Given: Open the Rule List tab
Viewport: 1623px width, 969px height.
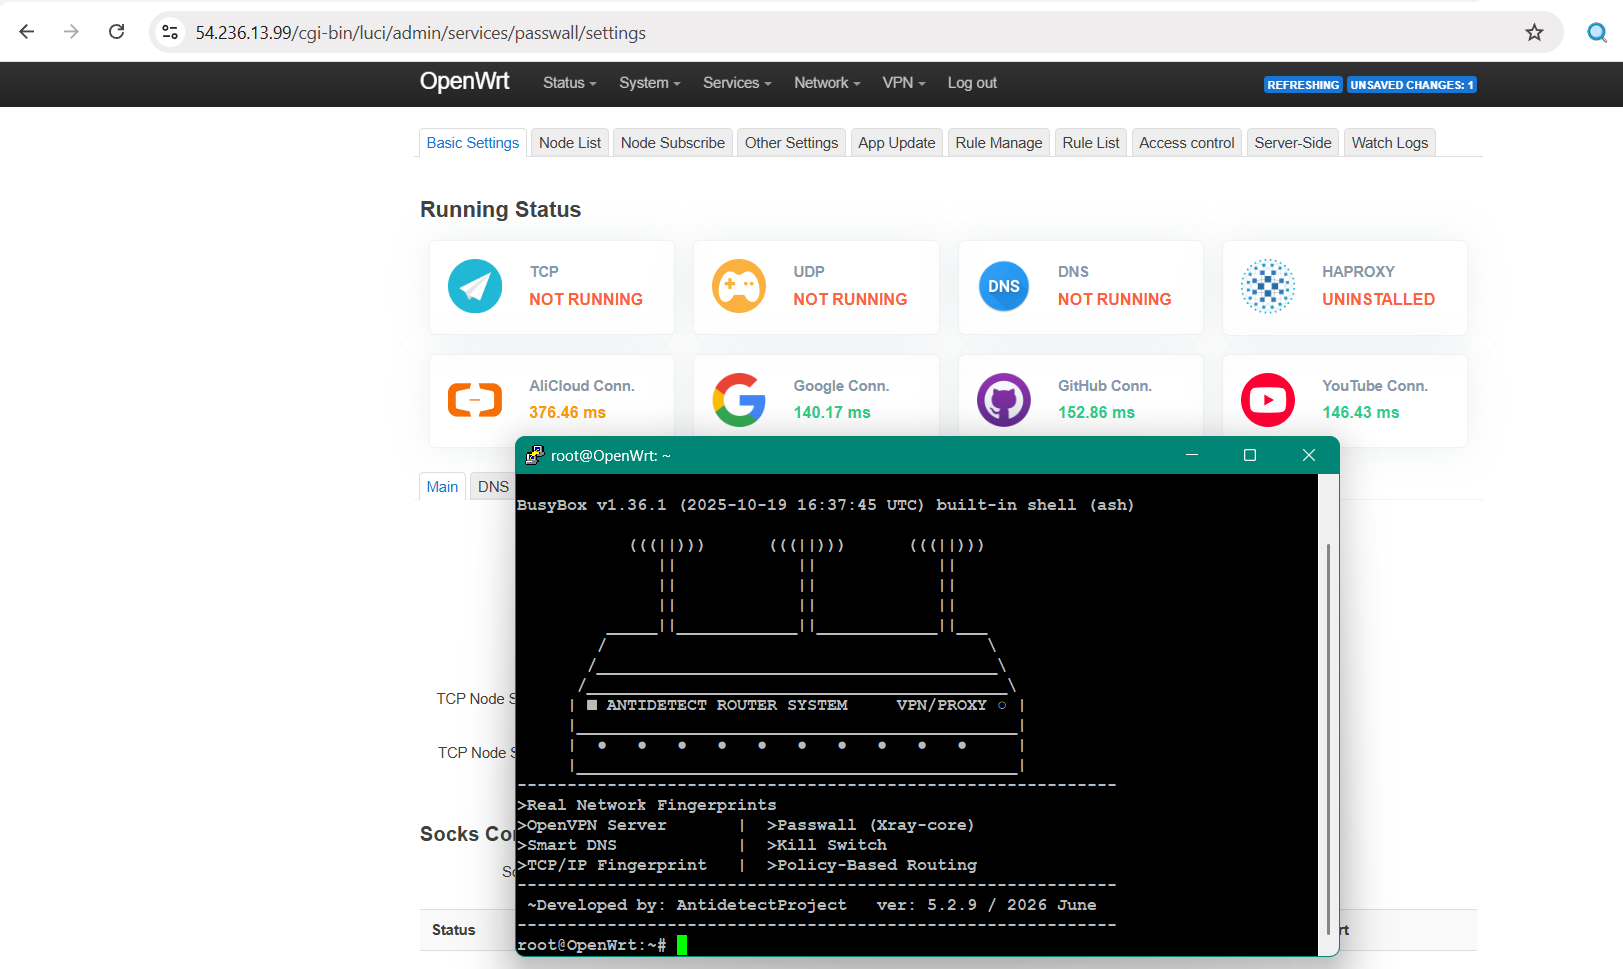Looking at the screenshot, I should click(x=1091, y=143).
